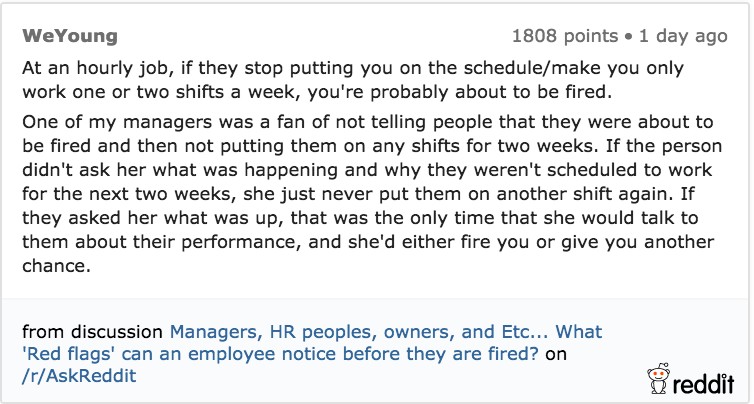Click the reddit alien mascot icon
Image resolution: width=754 pixels, height=404 pixels.
[x=660, y=379]
